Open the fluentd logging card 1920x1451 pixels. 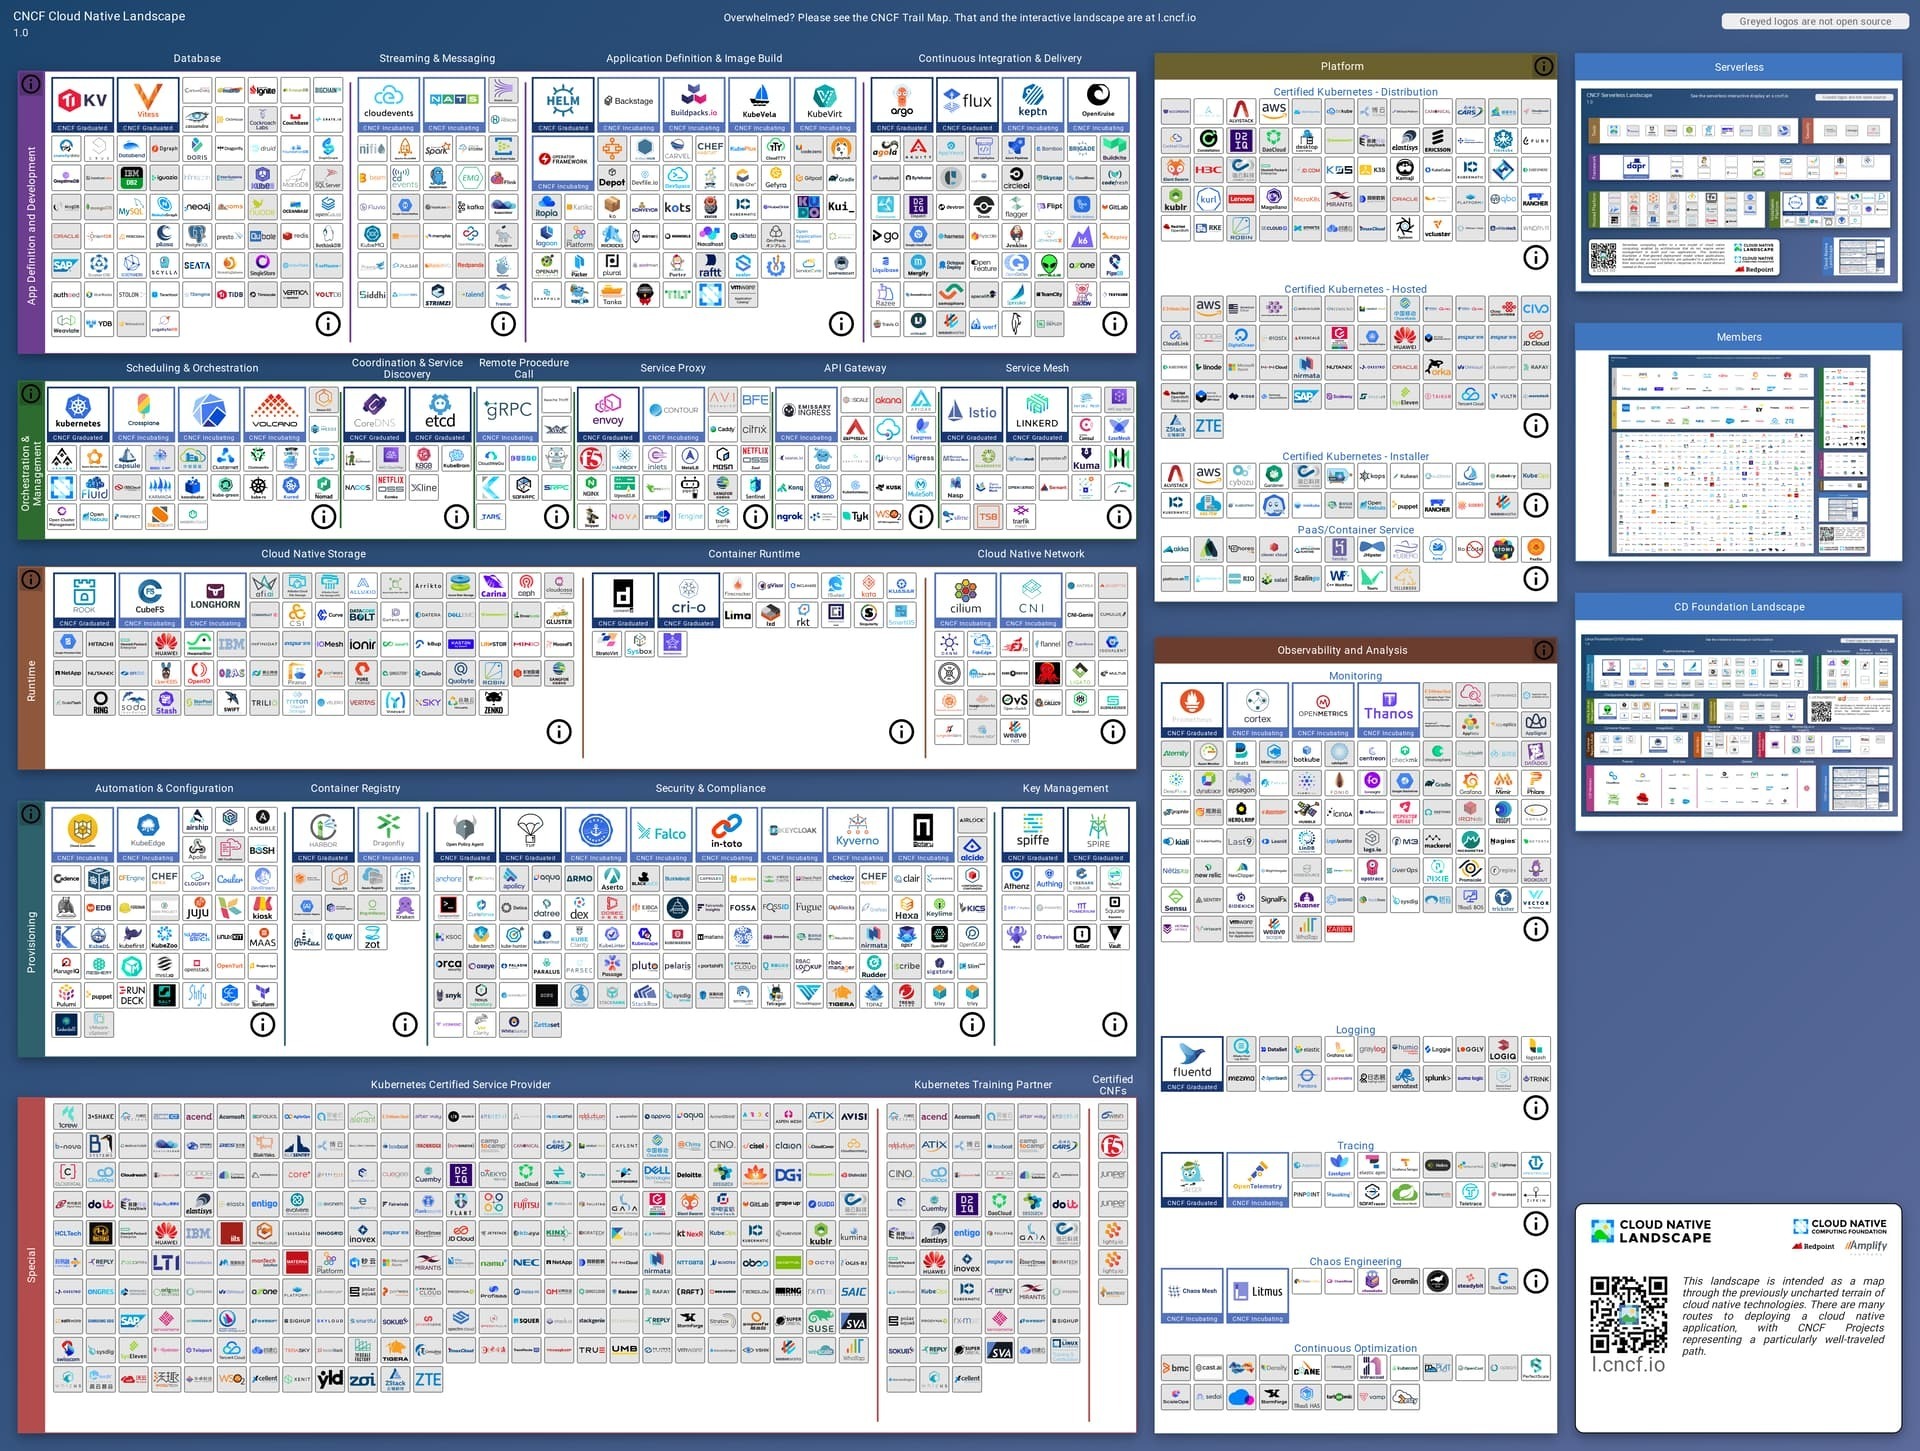click(1192, 1064)
